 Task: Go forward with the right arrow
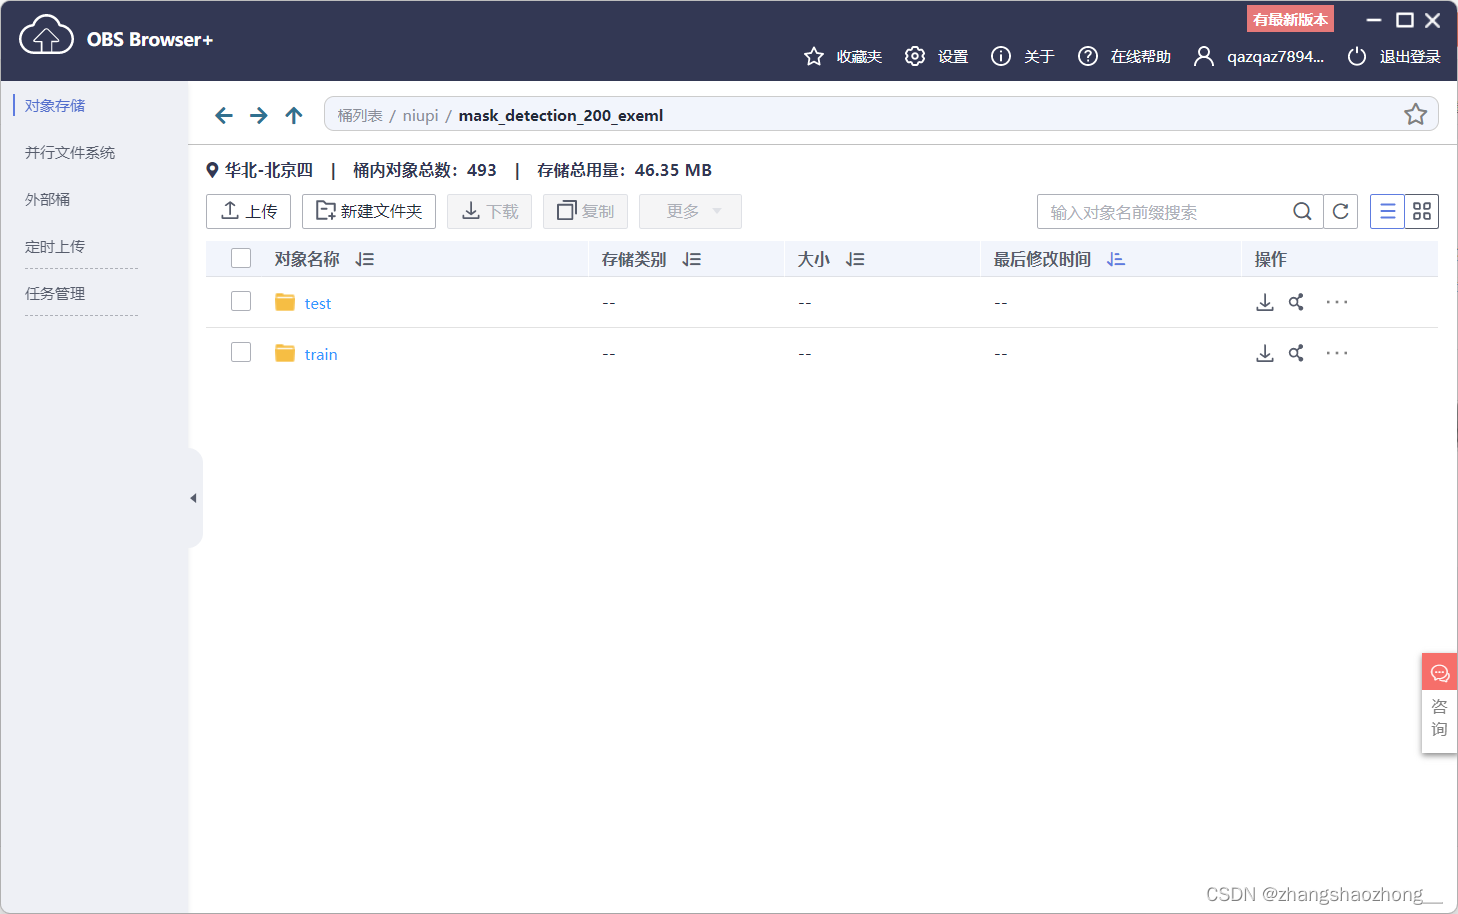(x=259, y=115)
